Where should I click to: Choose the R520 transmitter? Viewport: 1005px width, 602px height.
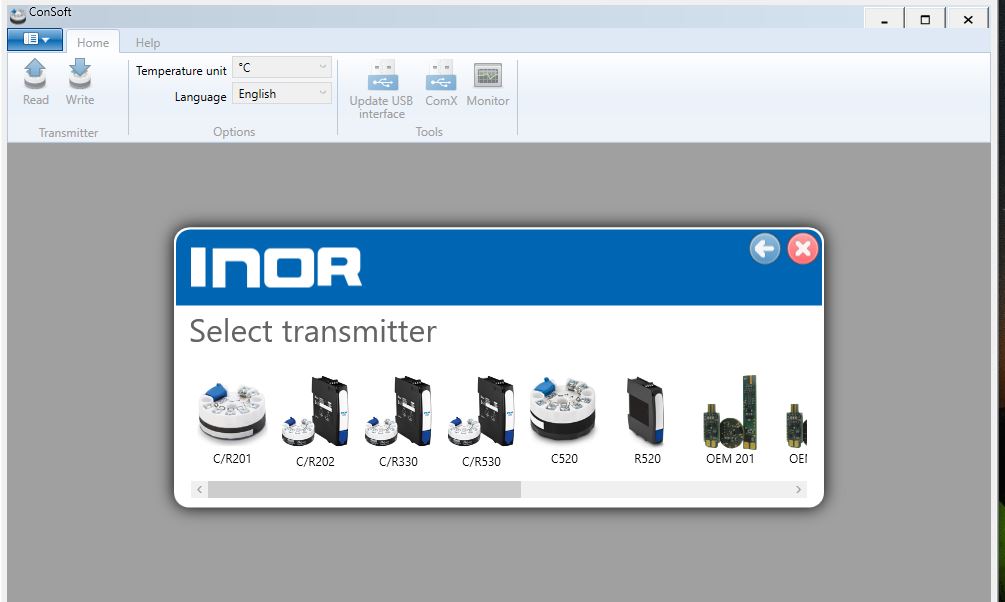647,422
